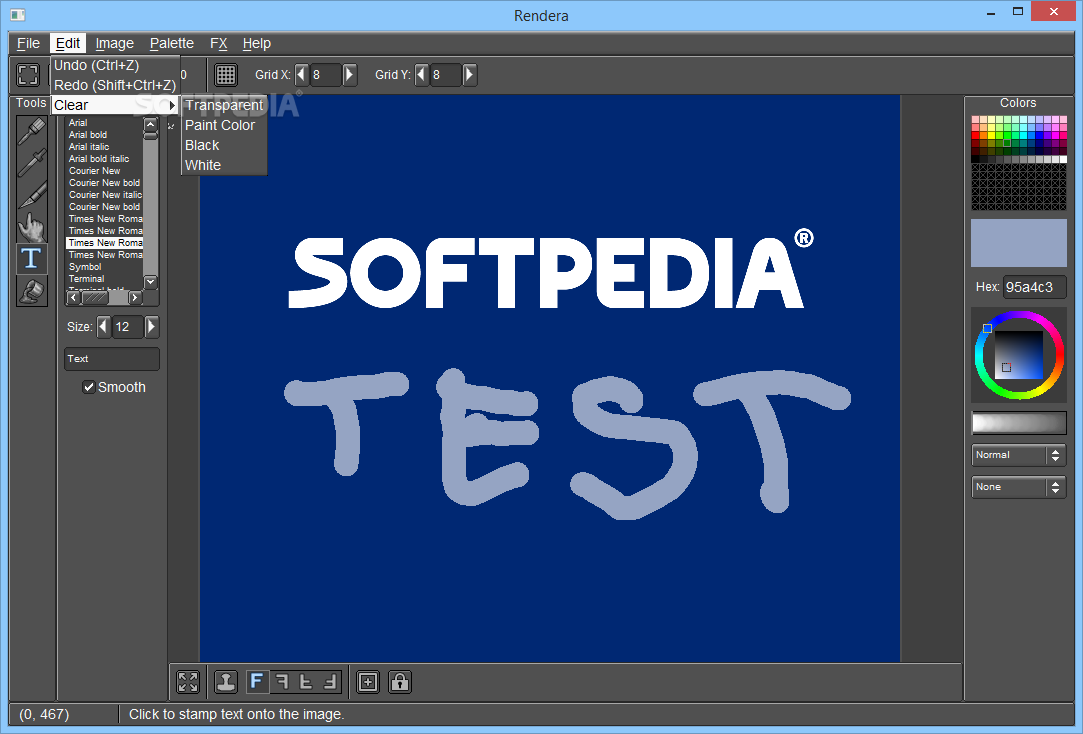Increase text Size with right arrow

click(152, 327)
